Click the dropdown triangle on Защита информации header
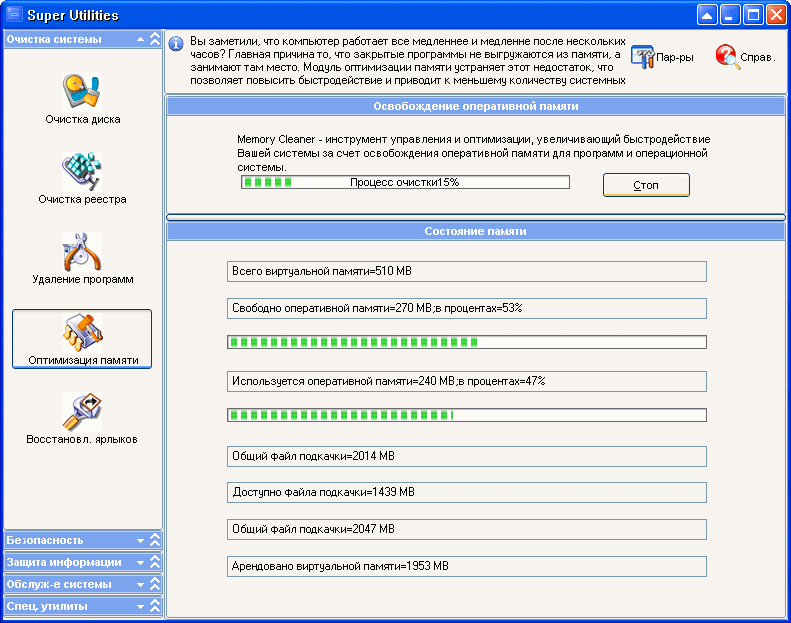This screenshot has height=623, width=791. click(x=141, y=562)
